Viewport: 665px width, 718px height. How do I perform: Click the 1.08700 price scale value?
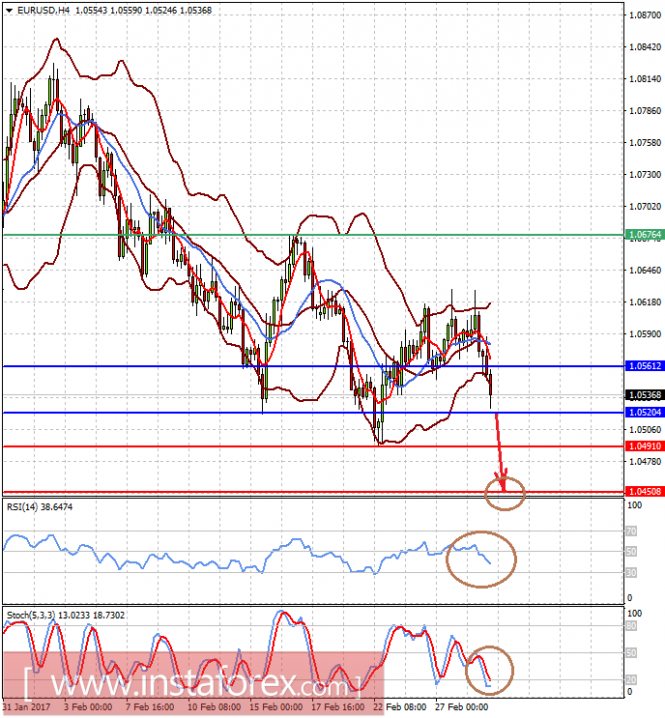pos(645,15)
